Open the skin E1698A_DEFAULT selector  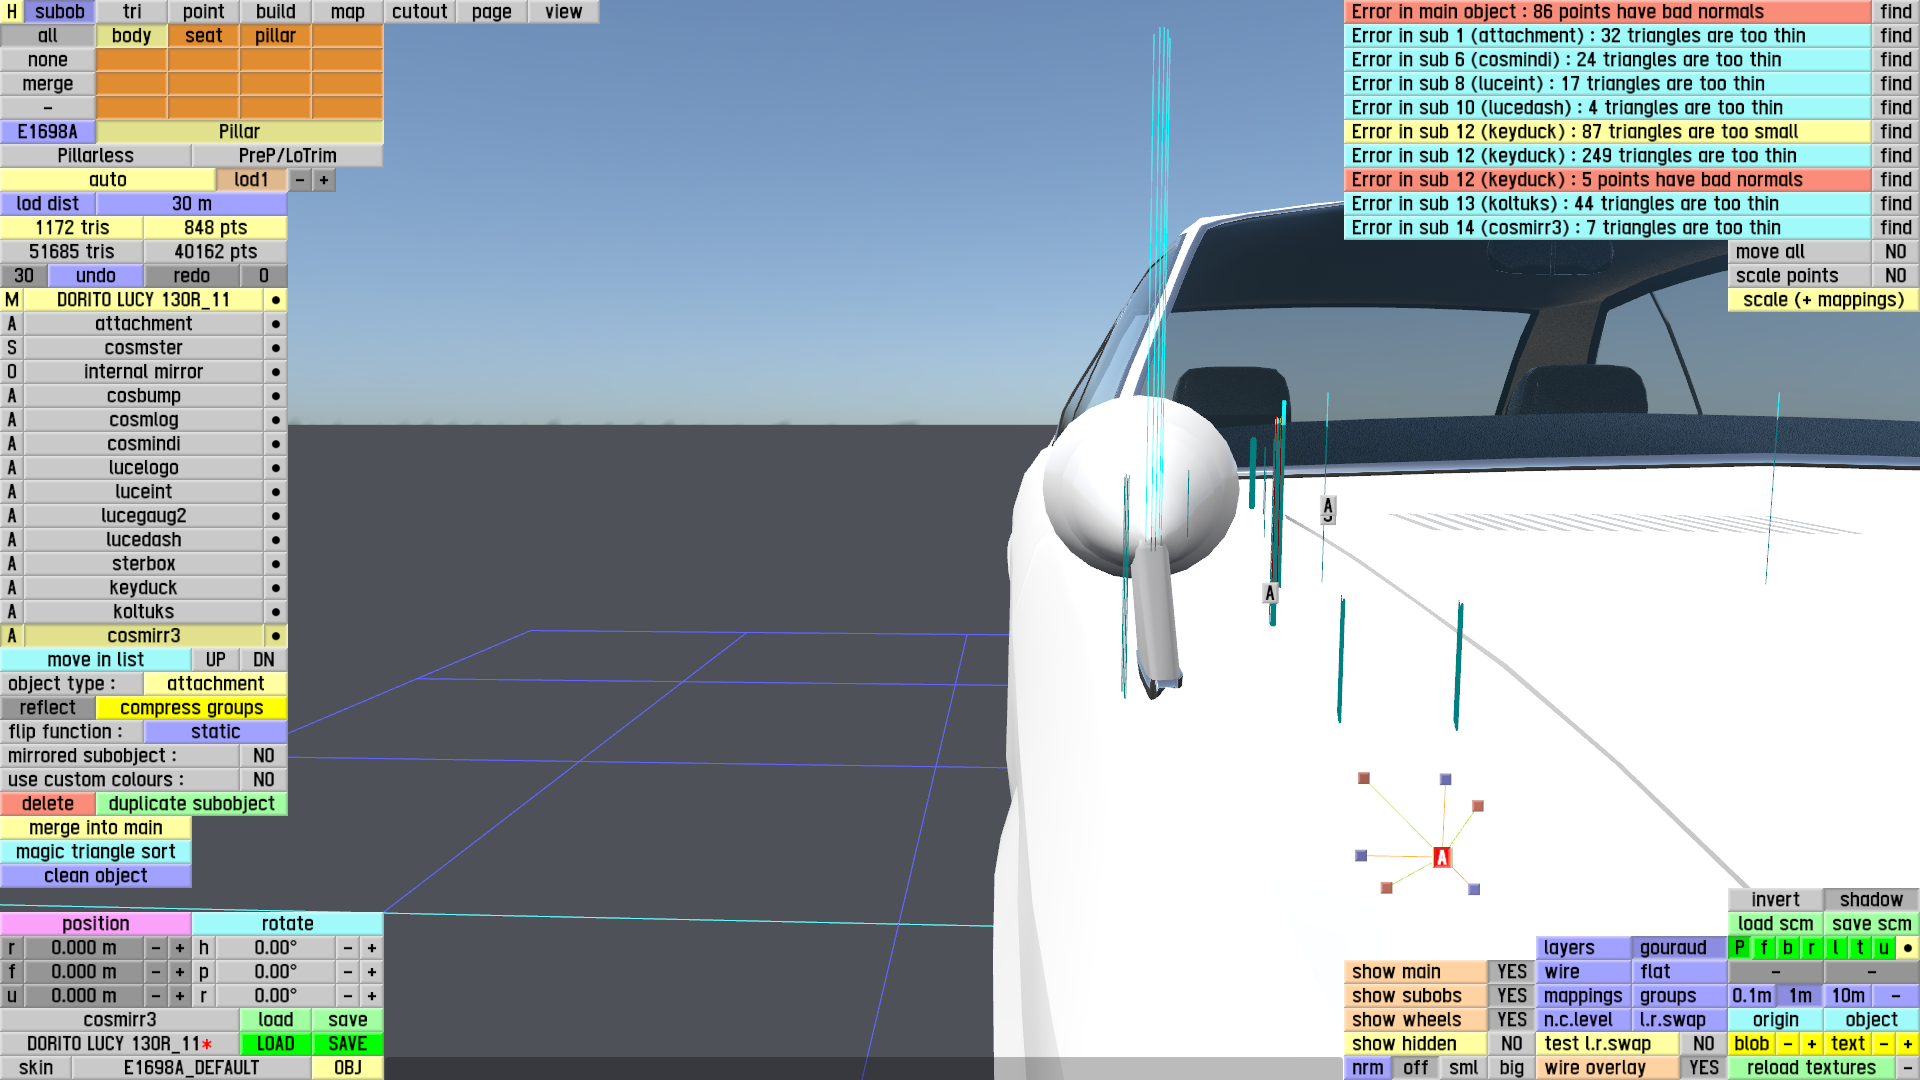191,1068
